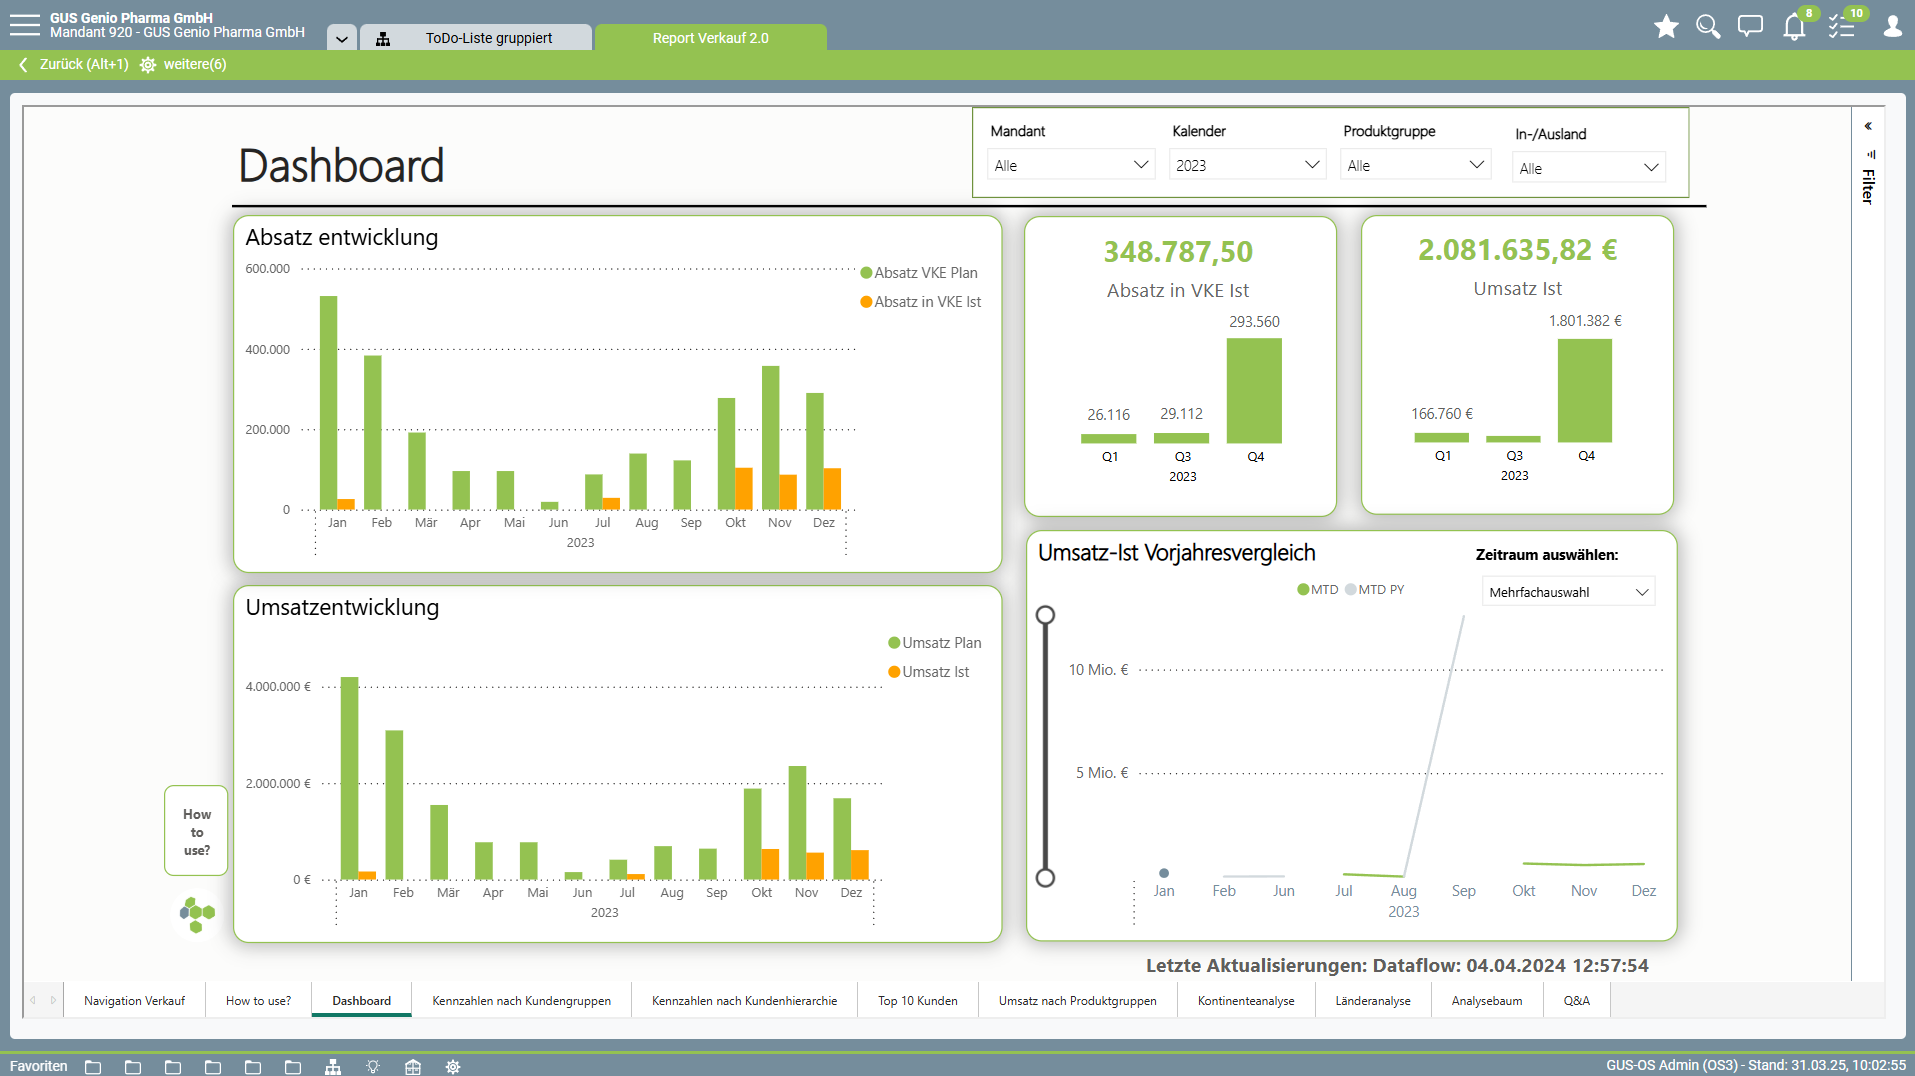Image resolution: width=1915 pixels, height=1076 pixels.
Task: Click the Zurück back button
Action: (x=74, y=64)
